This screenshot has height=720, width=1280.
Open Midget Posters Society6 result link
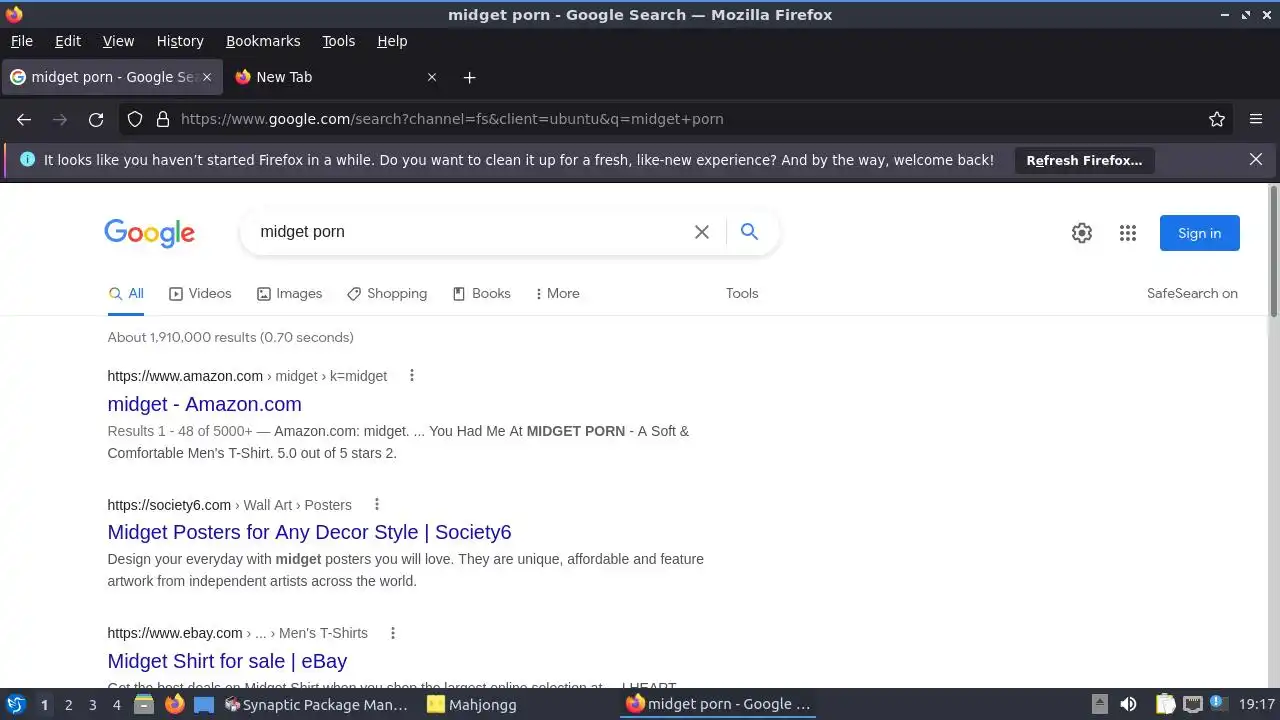pyautogui.click(x=309, y=532)
